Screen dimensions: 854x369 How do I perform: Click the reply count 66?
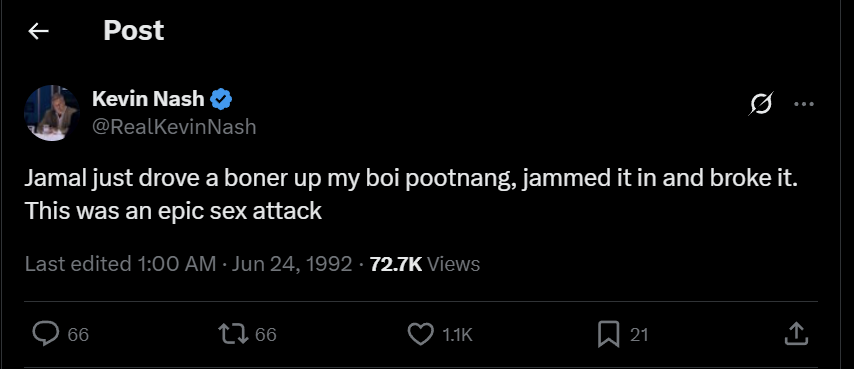pos(78,335)
